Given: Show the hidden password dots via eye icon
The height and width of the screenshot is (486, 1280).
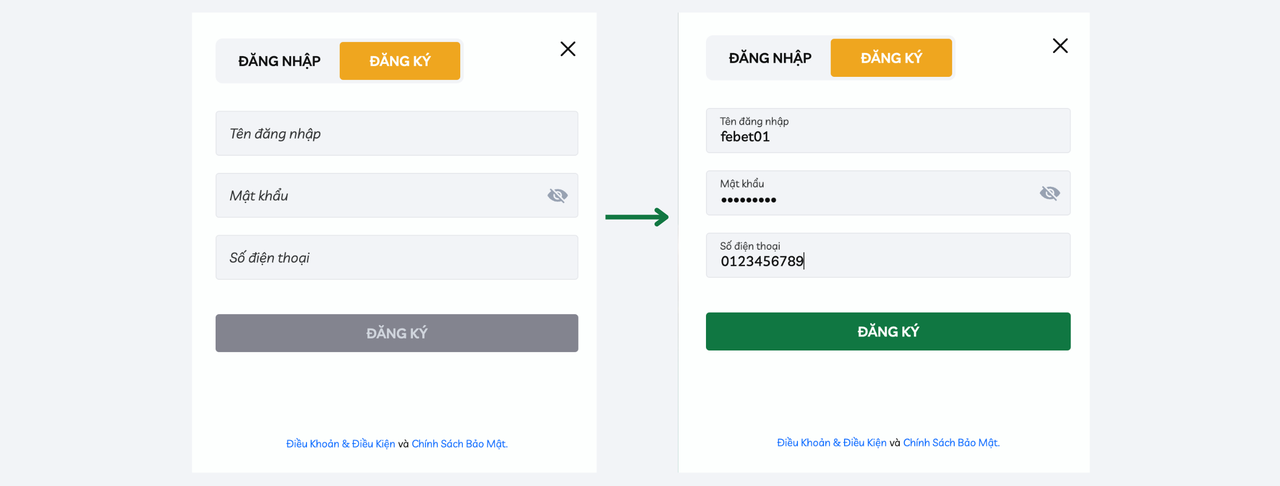Looking at the screenshot, I should click(x=1049, y=193).
